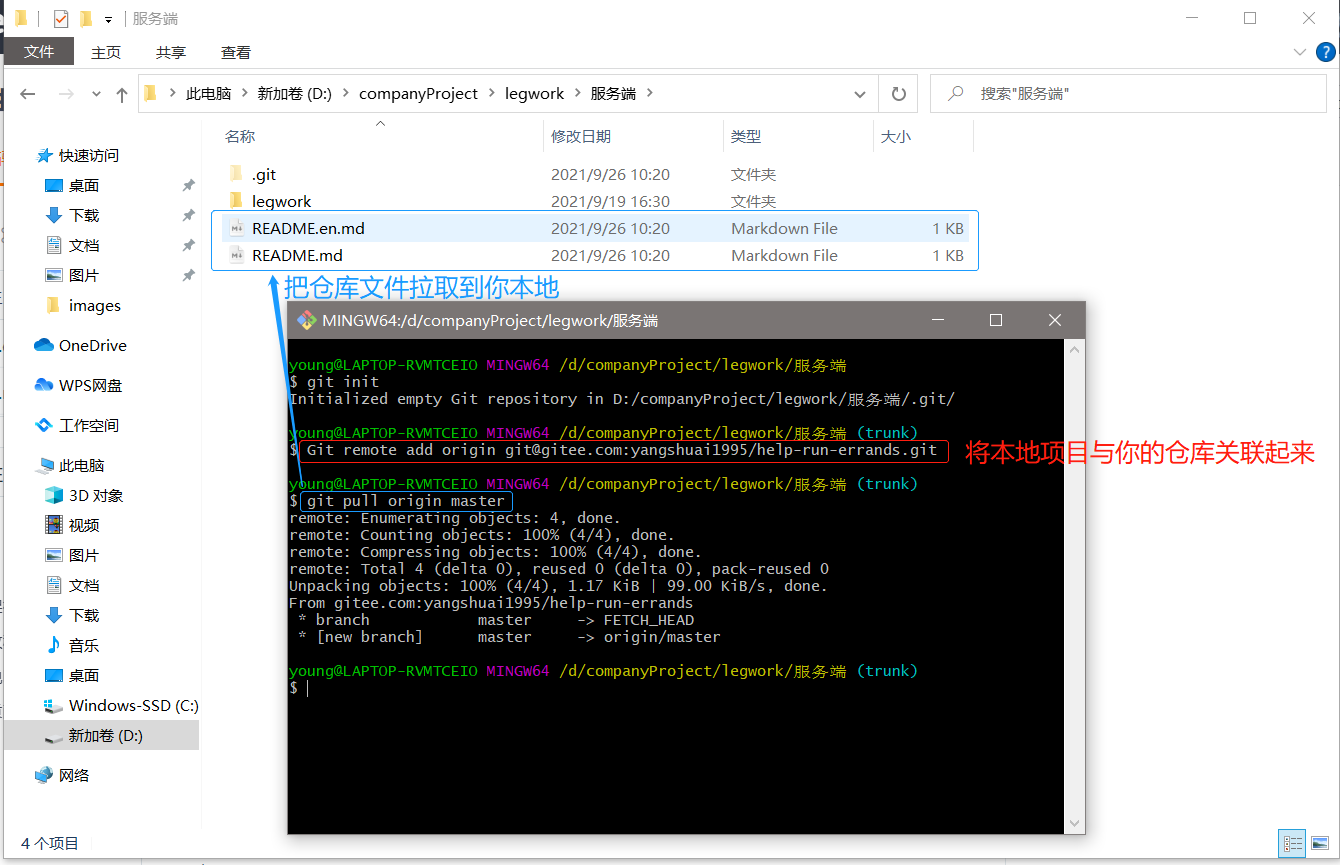
Task: Maximize the MINGW64 terminal window
Action: 995,320
